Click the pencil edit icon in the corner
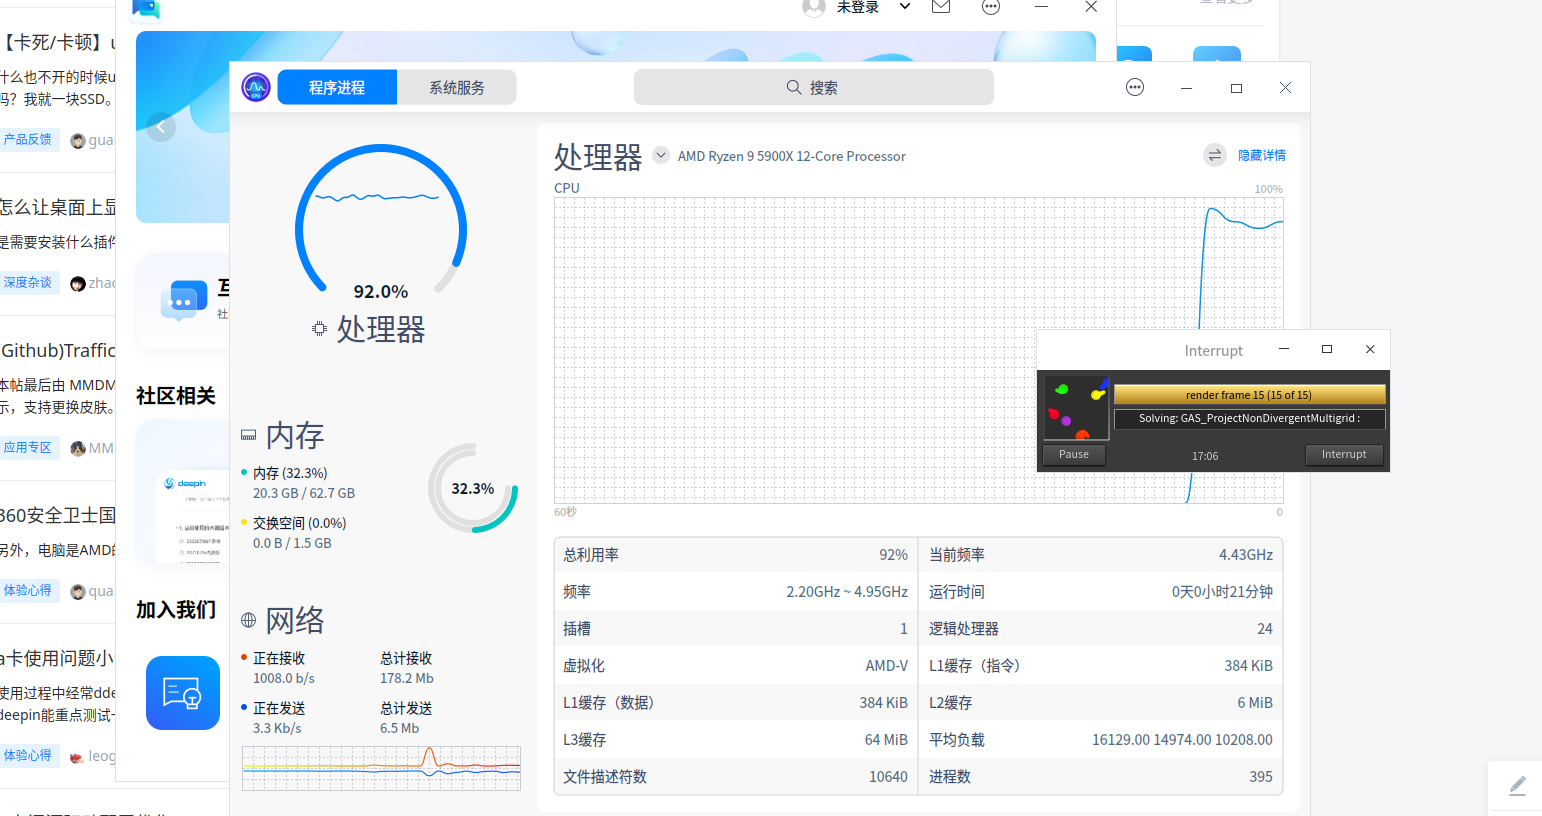 tap(1517, 786)
